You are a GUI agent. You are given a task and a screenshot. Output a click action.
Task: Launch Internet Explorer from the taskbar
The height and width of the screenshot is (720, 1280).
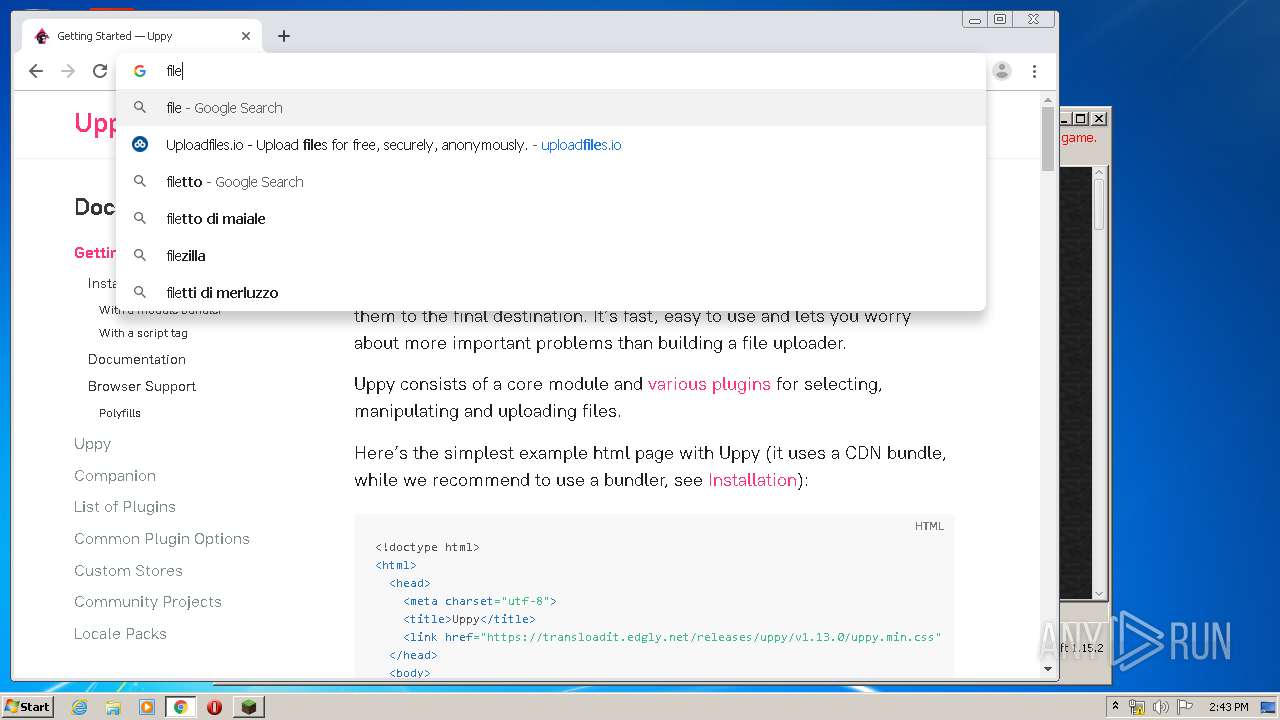click(79, 707)
